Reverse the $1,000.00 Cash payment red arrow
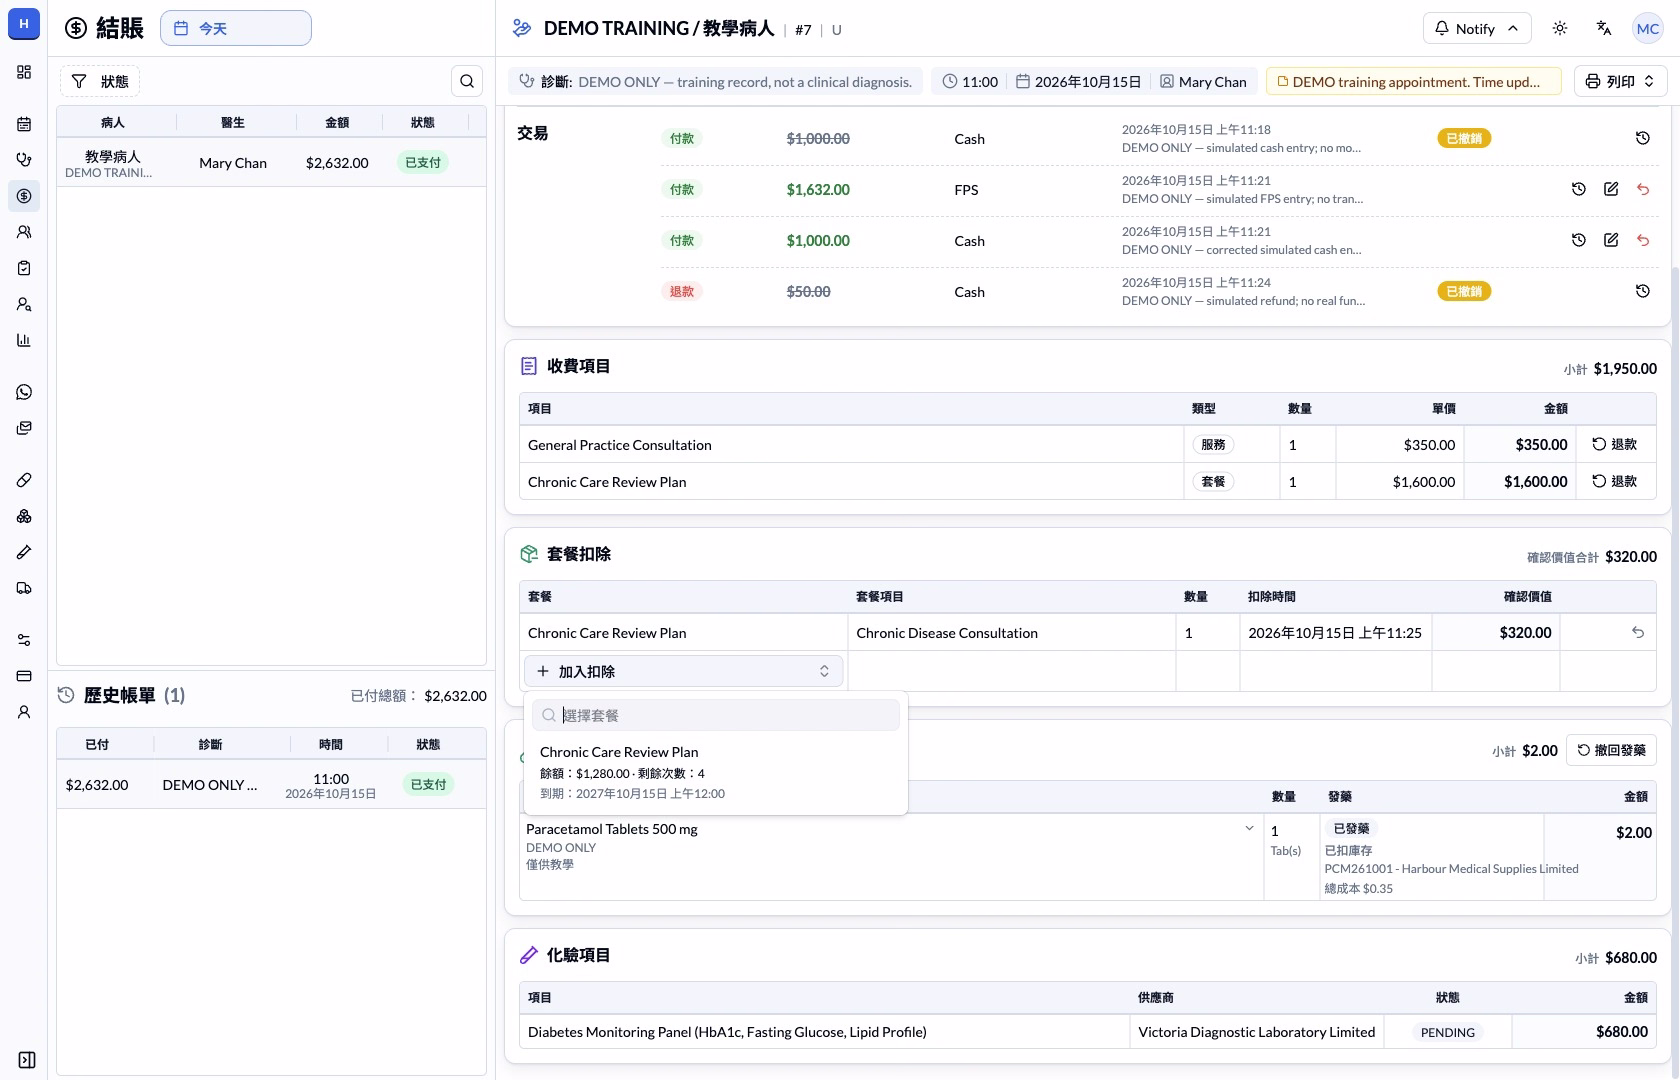Image resolution: width=1680 pixels, height=1080 pixels. [1643, 240]
